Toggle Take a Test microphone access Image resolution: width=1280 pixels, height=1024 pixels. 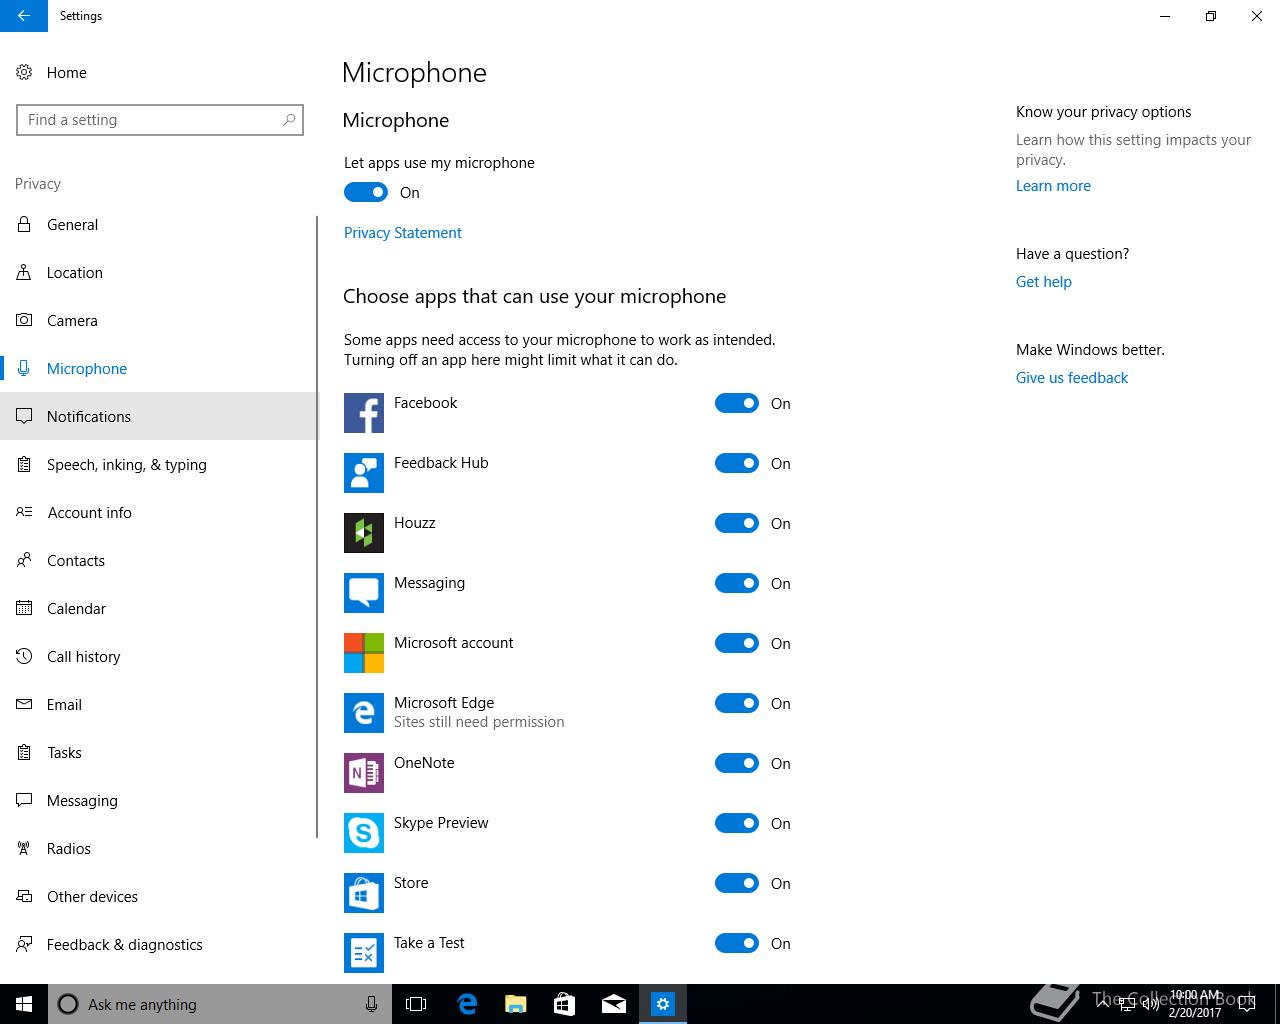737,943
